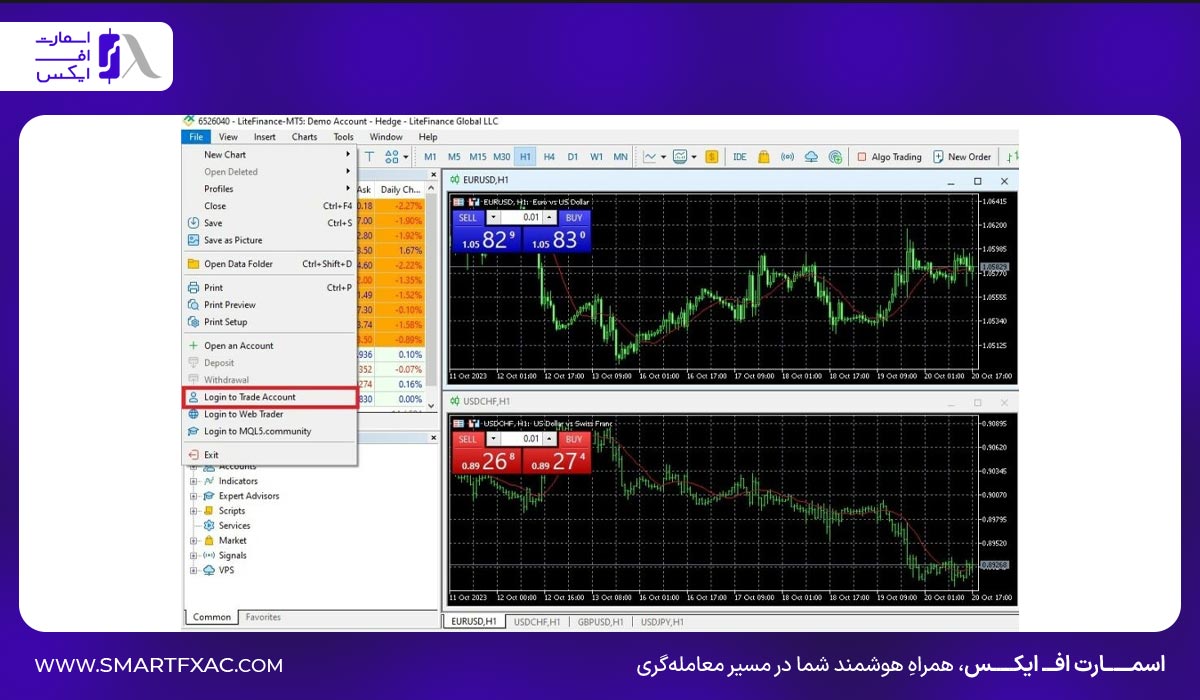Select Save as Picture menu entry
Image resolution: width=1200 pixels, height=700 pixels.
click(269, 240)
